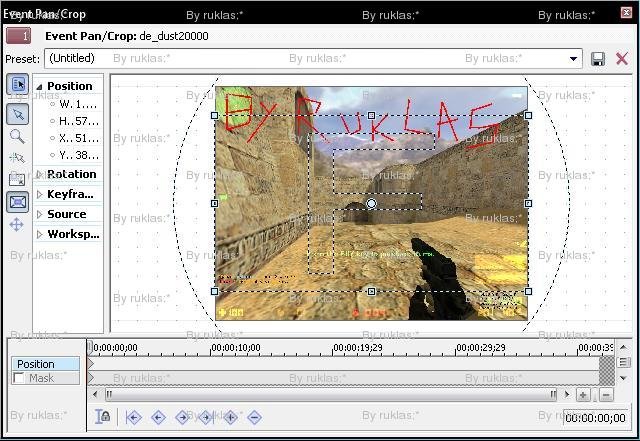Zoom in timeline with plus button
The height and width of the screenshot is (441, 640).
pos(583,395)
